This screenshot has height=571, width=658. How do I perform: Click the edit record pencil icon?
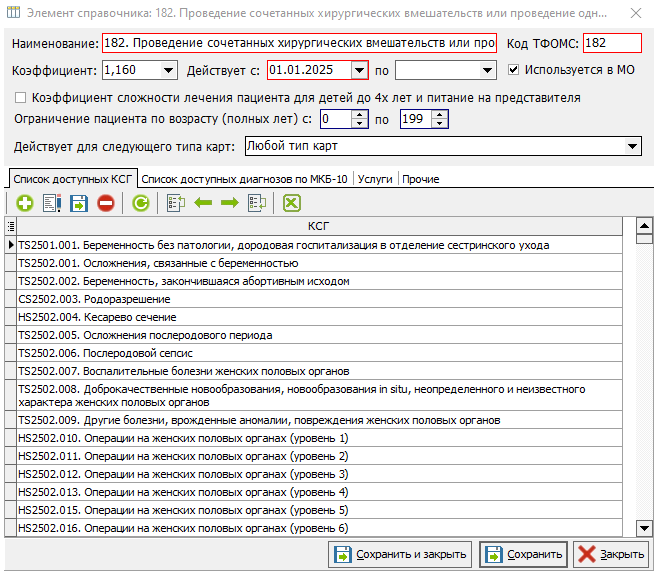(52, 203)
